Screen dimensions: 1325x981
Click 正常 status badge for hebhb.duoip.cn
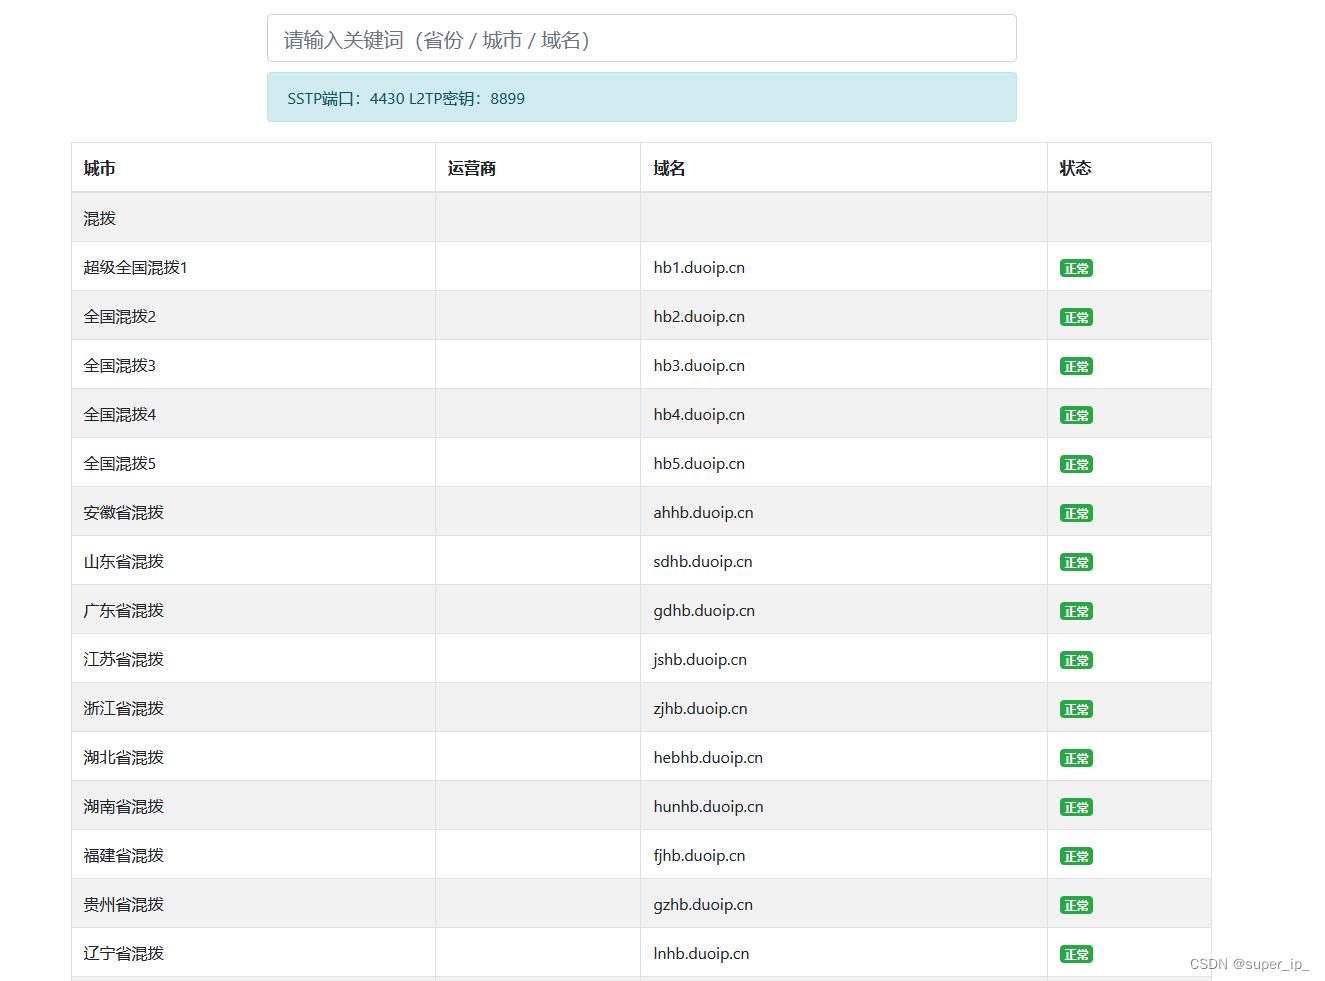tap(1076, 758)
